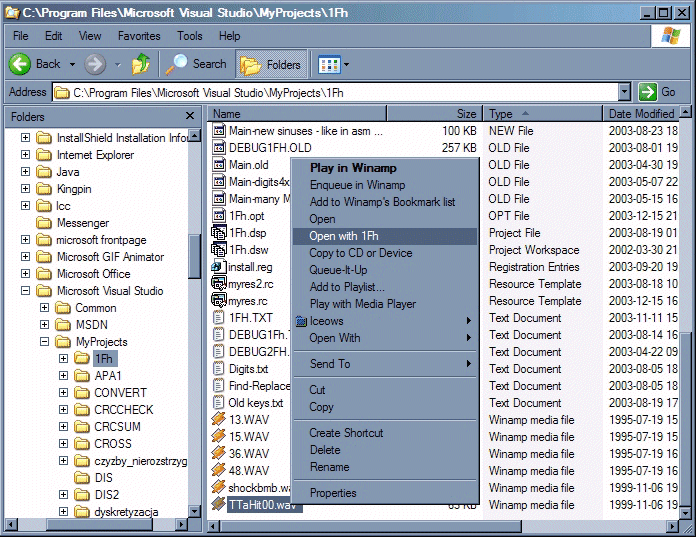Viewport: 696px width, 537px height.
Task: Click the 1Fh.opt file icon
Action: pos(218,216)
